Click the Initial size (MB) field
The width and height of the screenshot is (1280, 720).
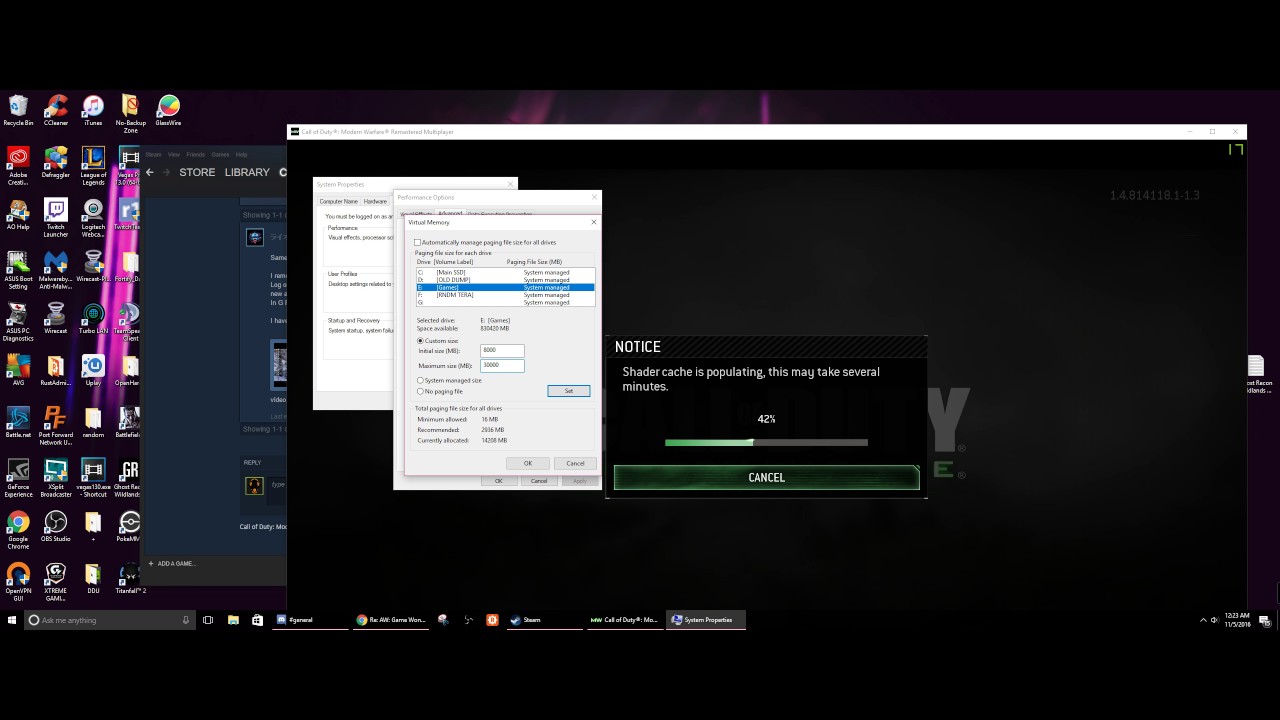[x=502, y=350]
